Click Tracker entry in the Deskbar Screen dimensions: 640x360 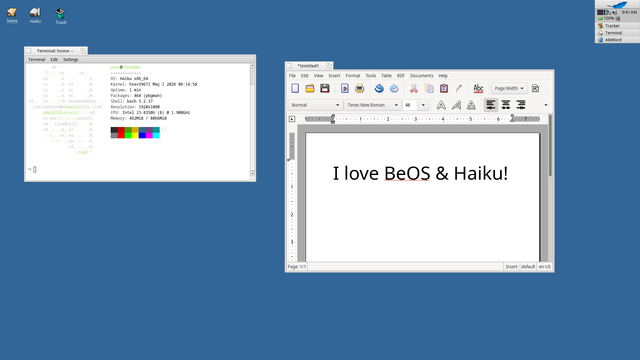pyautogui.click(x=617, y=26)
